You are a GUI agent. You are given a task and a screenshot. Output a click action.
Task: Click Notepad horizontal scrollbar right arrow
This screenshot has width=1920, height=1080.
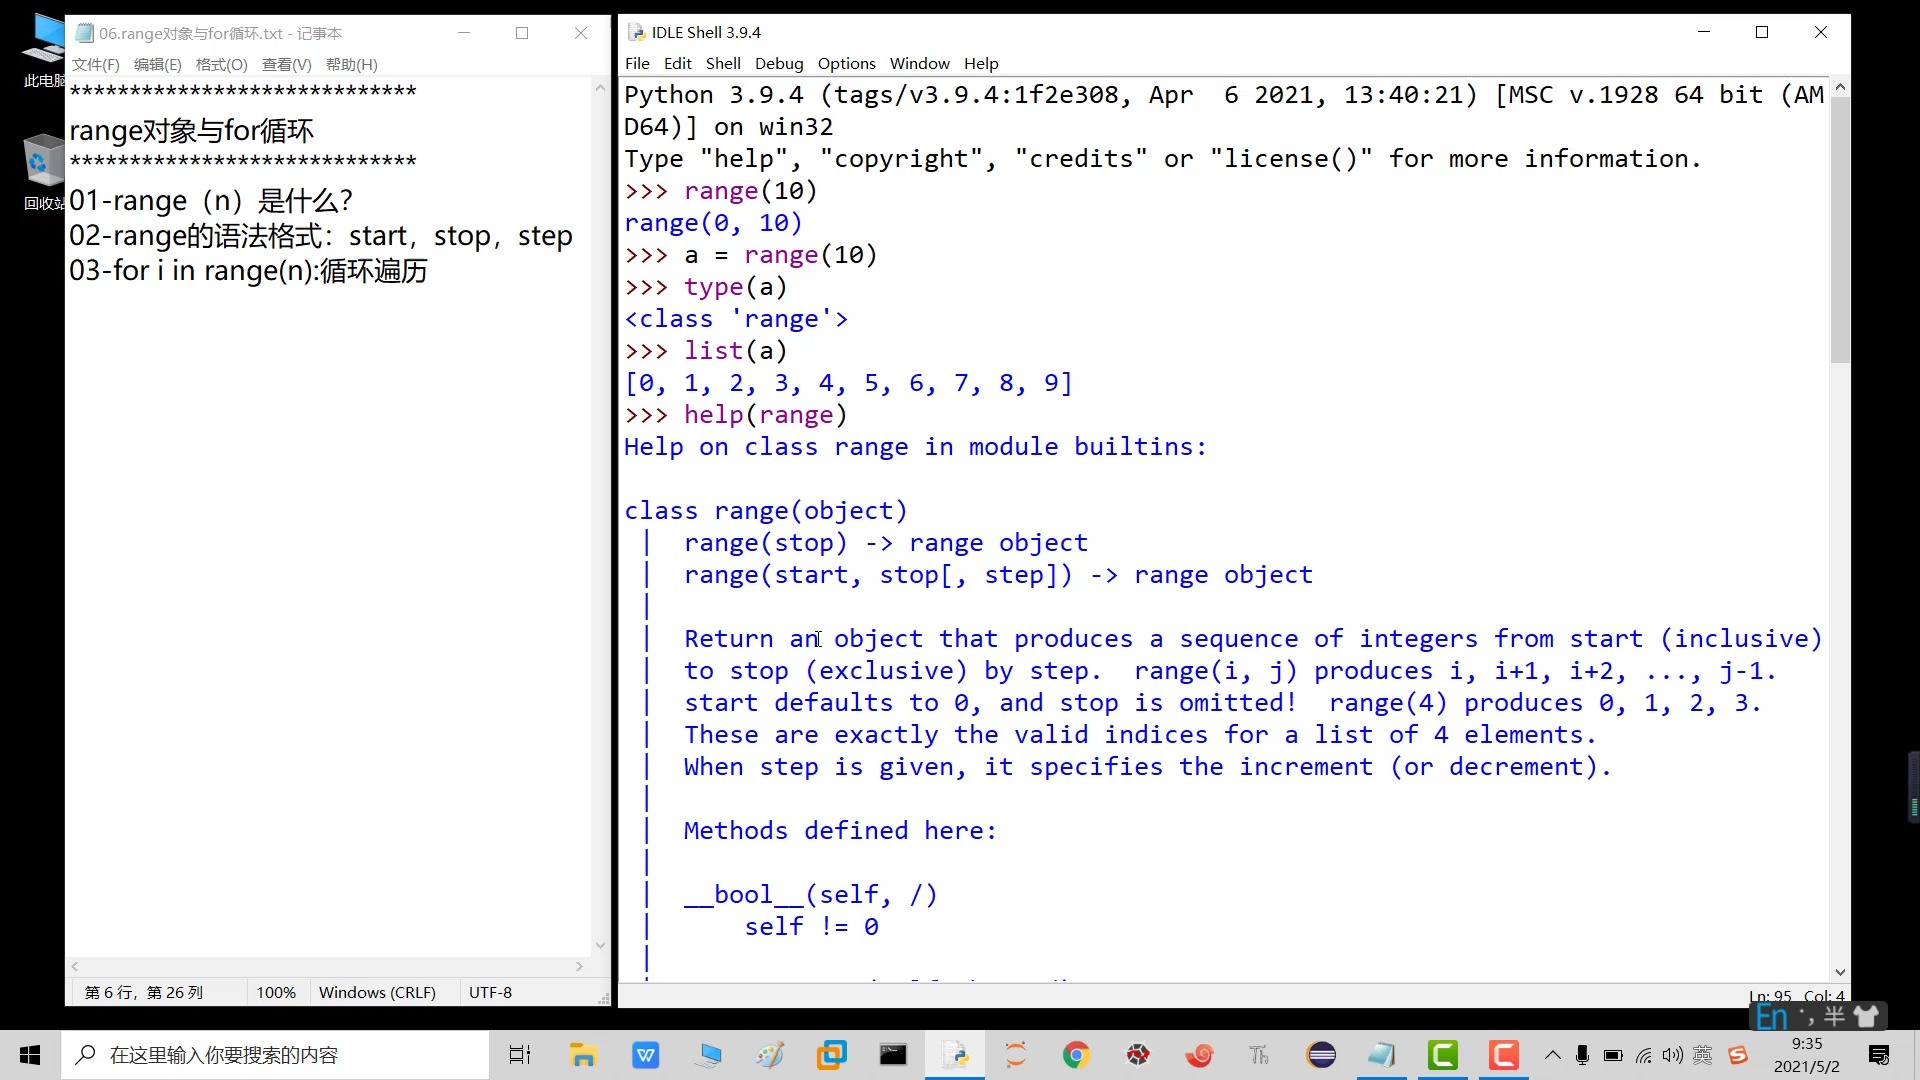579,966
